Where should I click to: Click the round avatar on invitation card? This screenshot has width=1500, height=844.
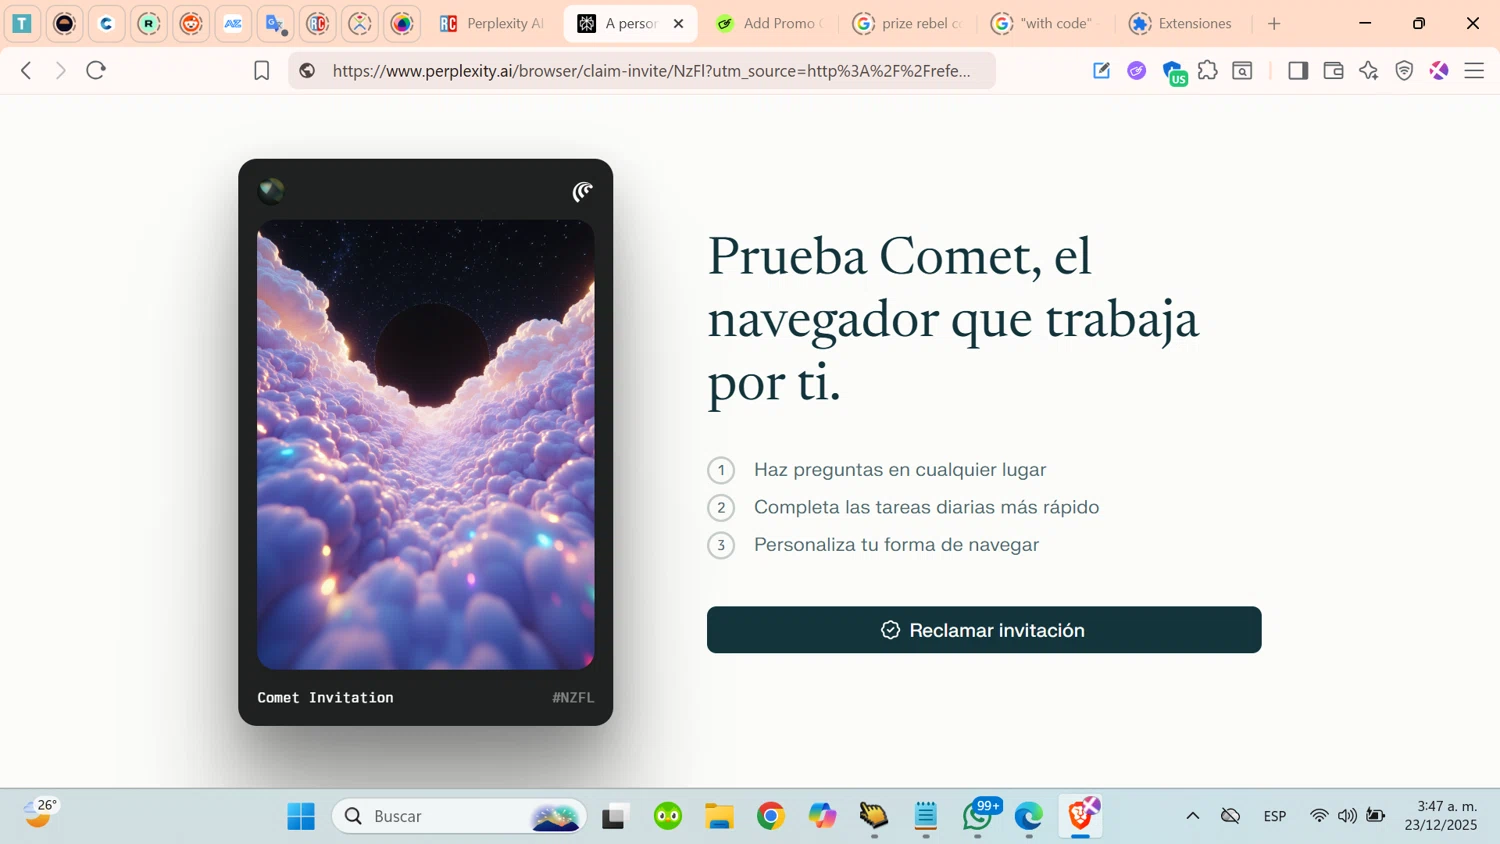coord(270,190)
